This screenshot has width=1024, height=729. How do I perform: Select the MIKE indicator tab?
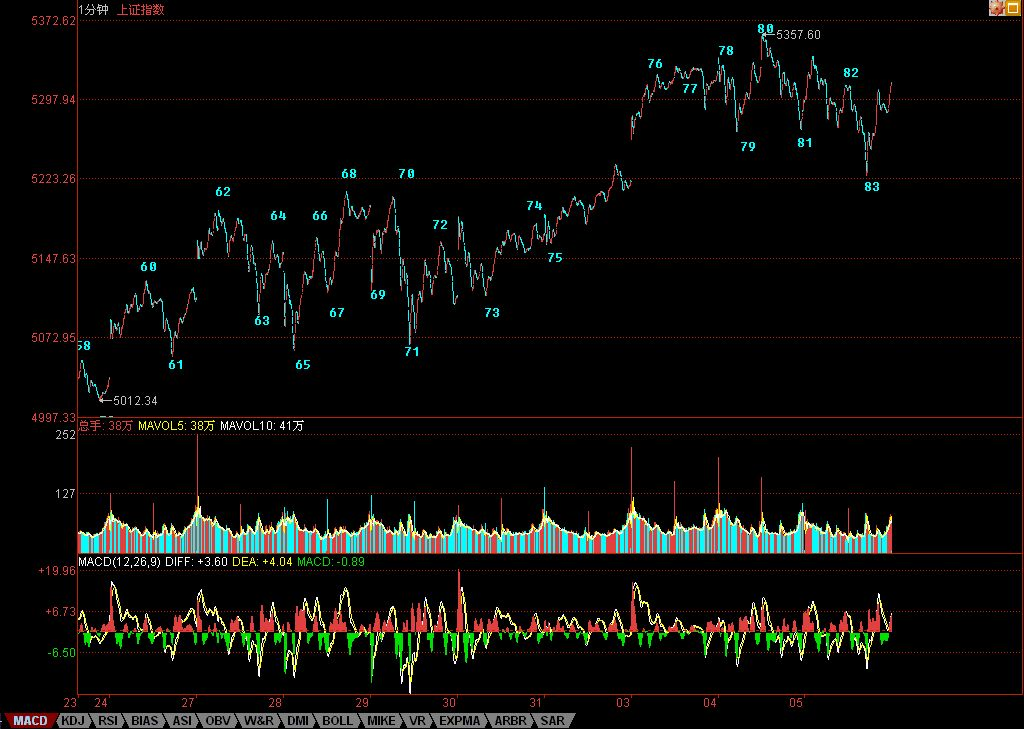pos(380,720)
